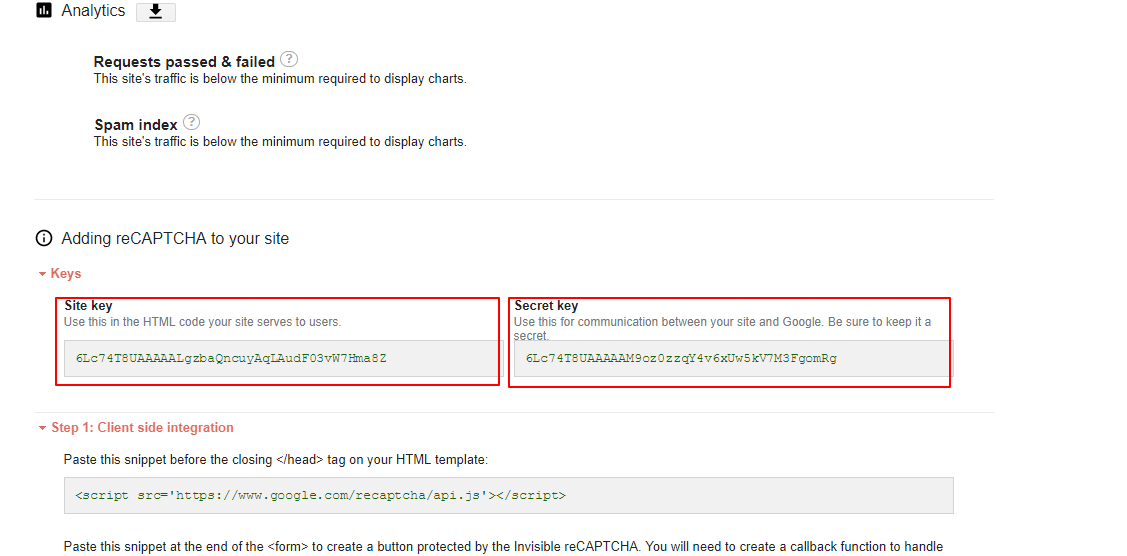The image size is (1127, 556).
Task: Select the api.js script snippet box
Action: (x=508, y=495)
